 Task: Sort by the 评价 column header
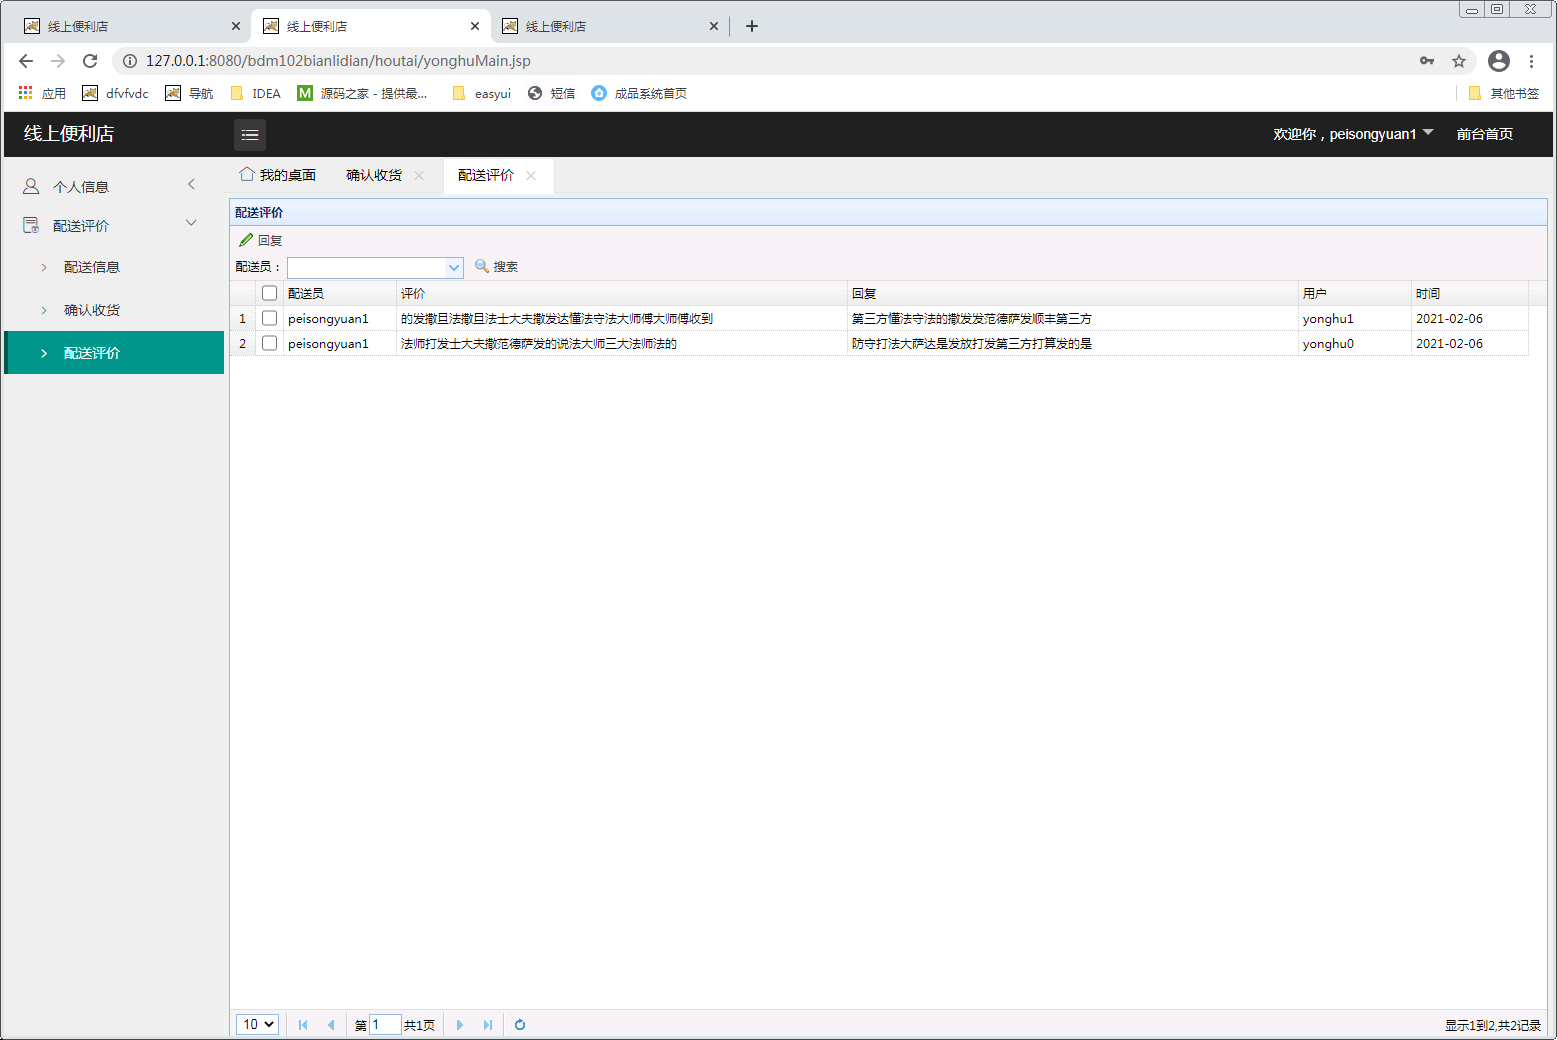click(621, 293)
